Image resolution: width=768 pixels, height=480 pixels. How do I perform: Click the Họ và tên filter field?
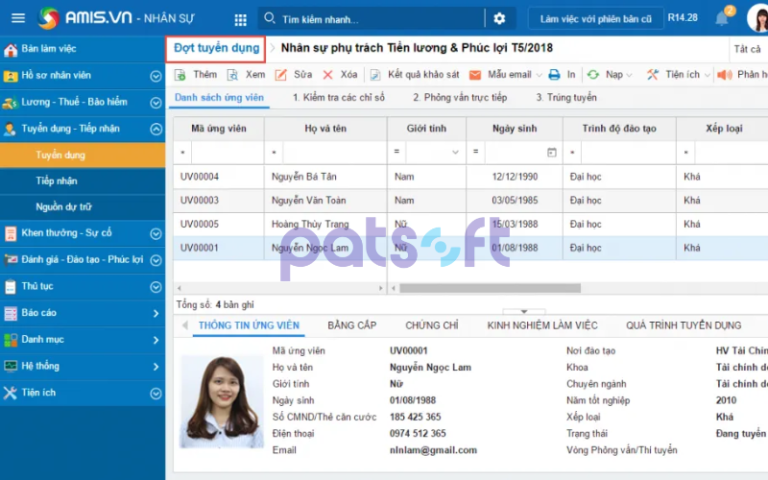pyautogui.click(x=335, y=152)
